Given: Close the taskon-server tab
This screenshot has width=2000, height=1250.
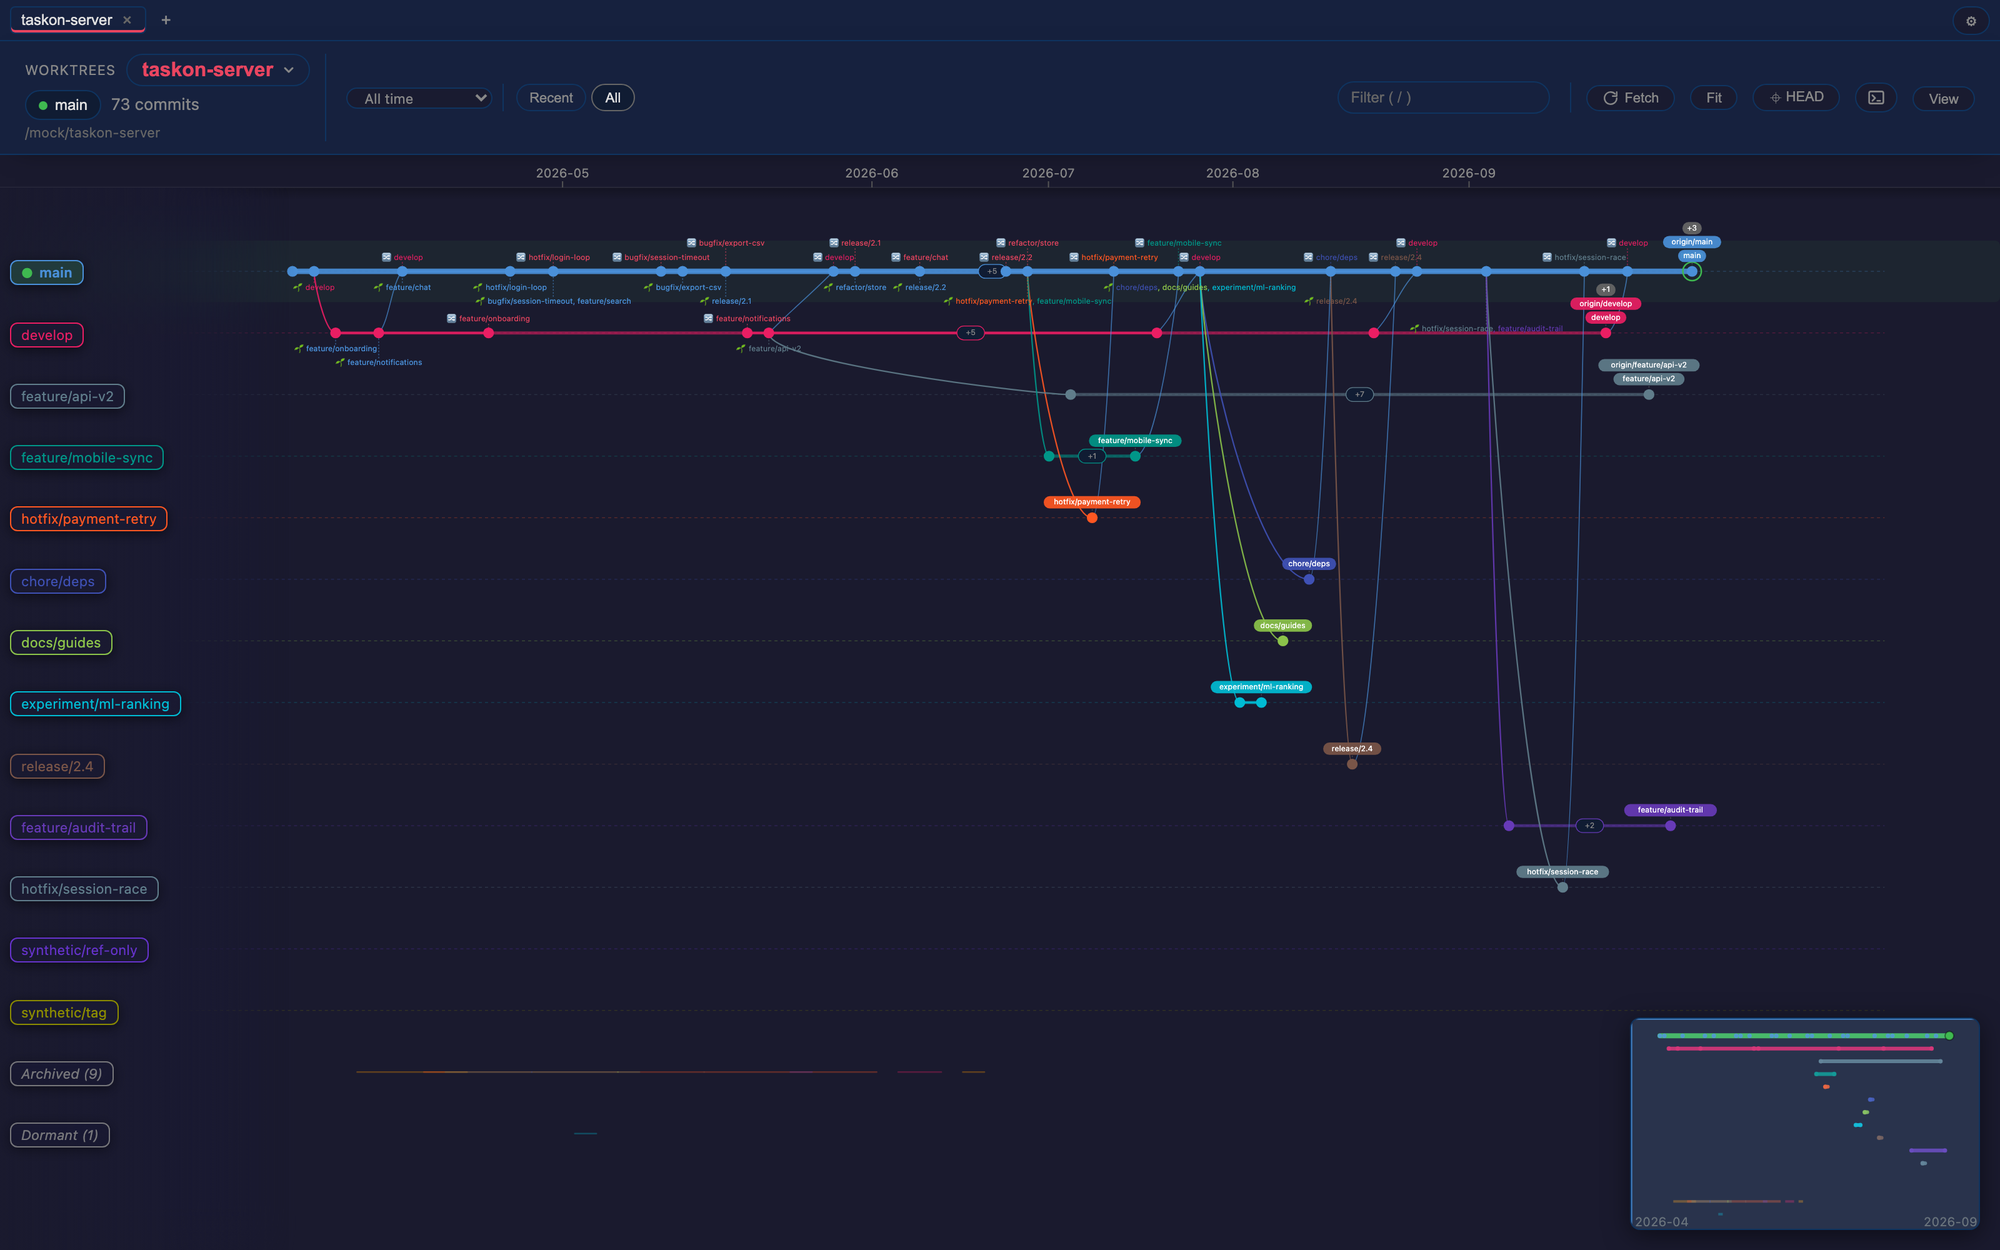Looking at the screenshot, I should click(x=127, y=20).
